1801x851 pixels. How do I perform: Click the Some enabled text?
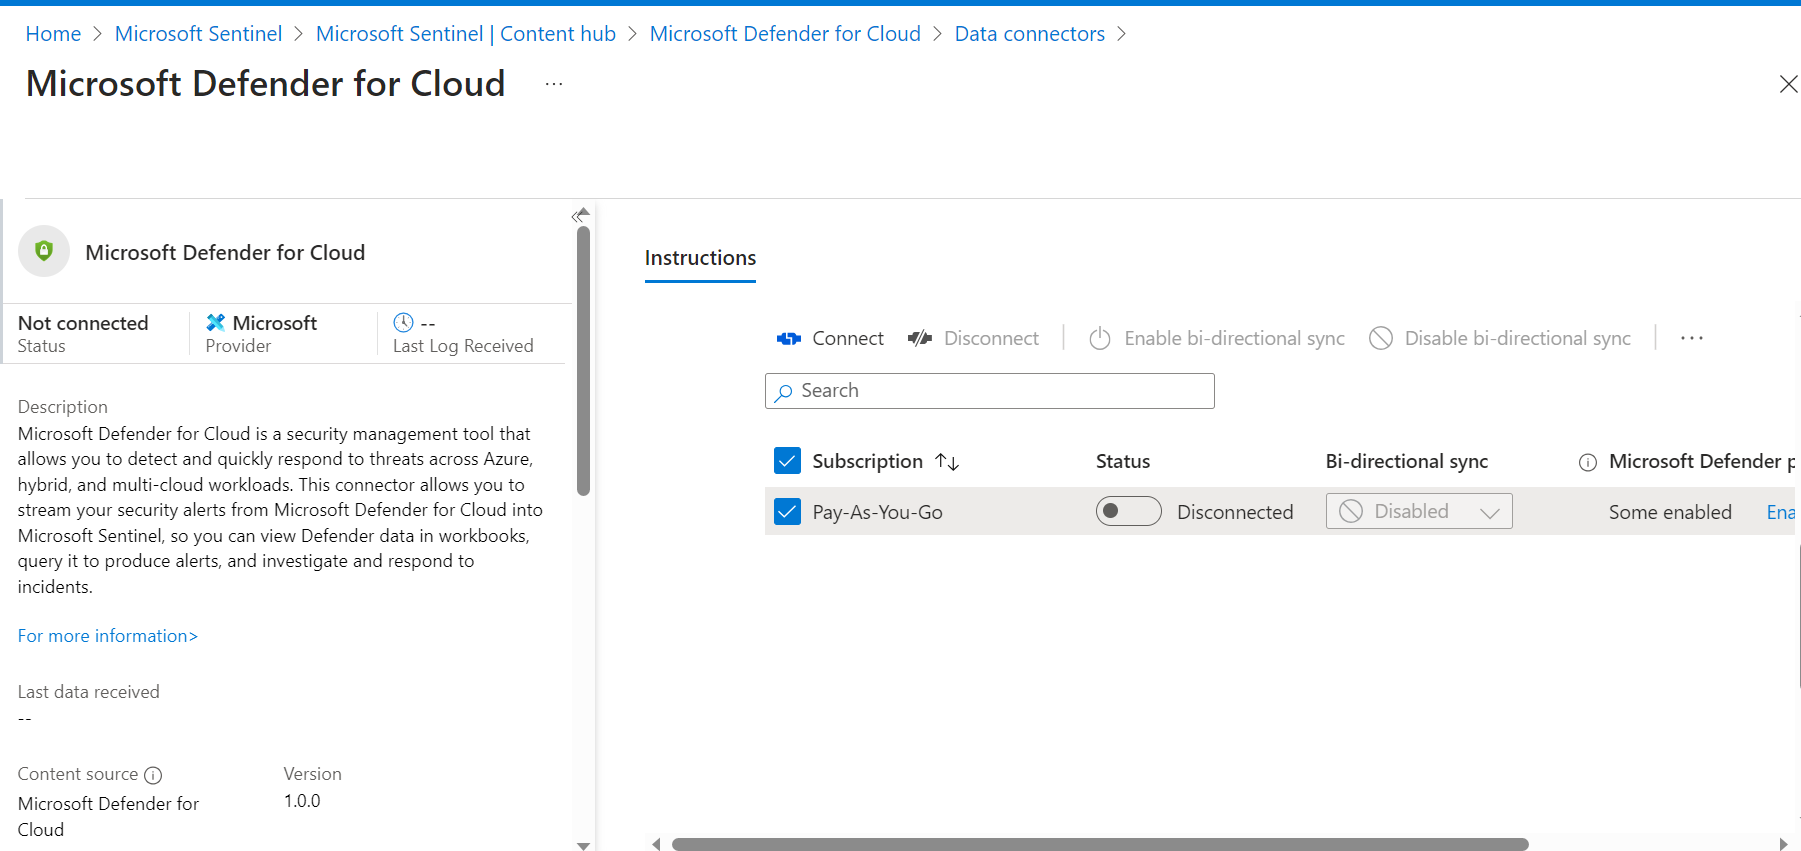(1670, 512)
